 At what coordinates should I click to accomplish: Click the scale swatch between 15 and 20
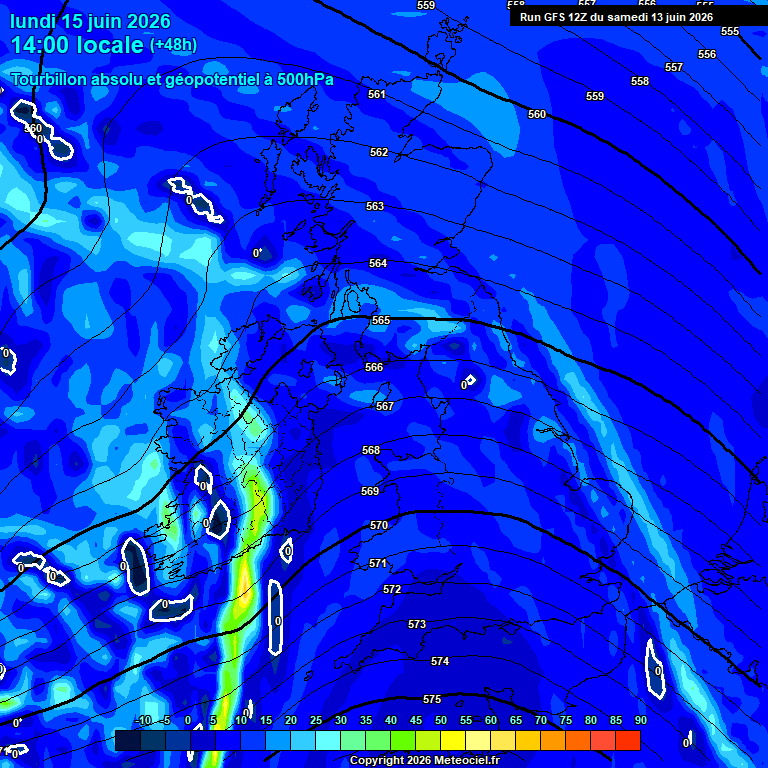278,741
